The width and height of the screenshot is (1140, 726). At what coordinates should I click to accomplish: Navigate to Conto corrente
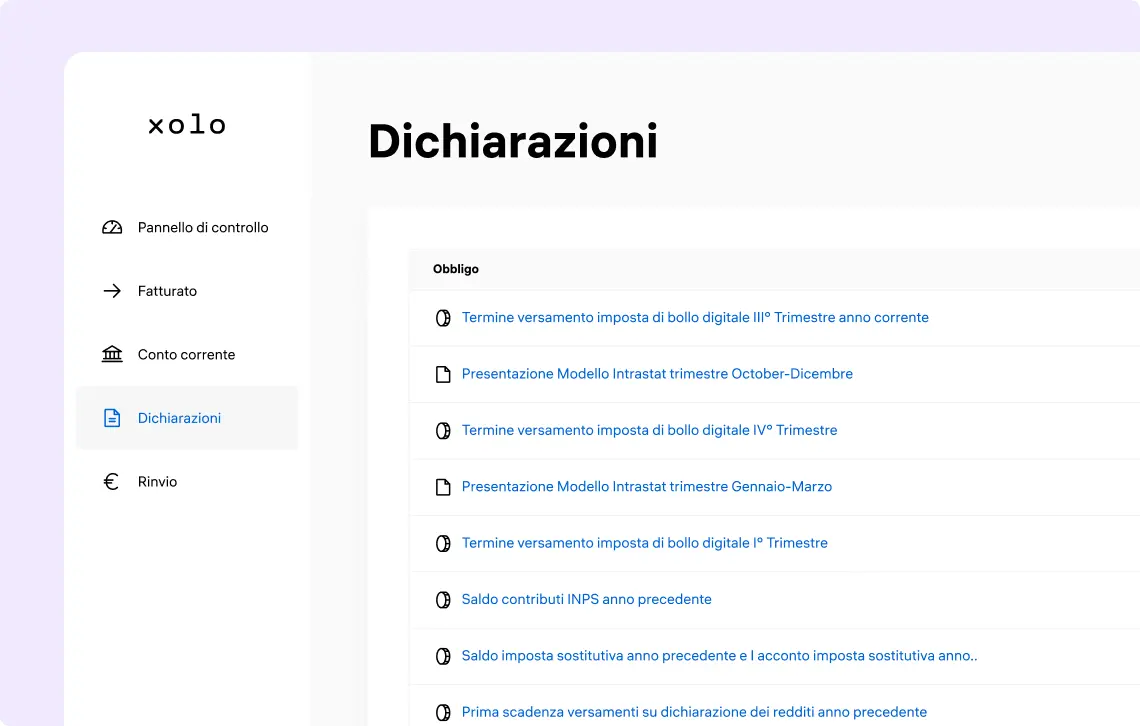[x=186, y=354]
